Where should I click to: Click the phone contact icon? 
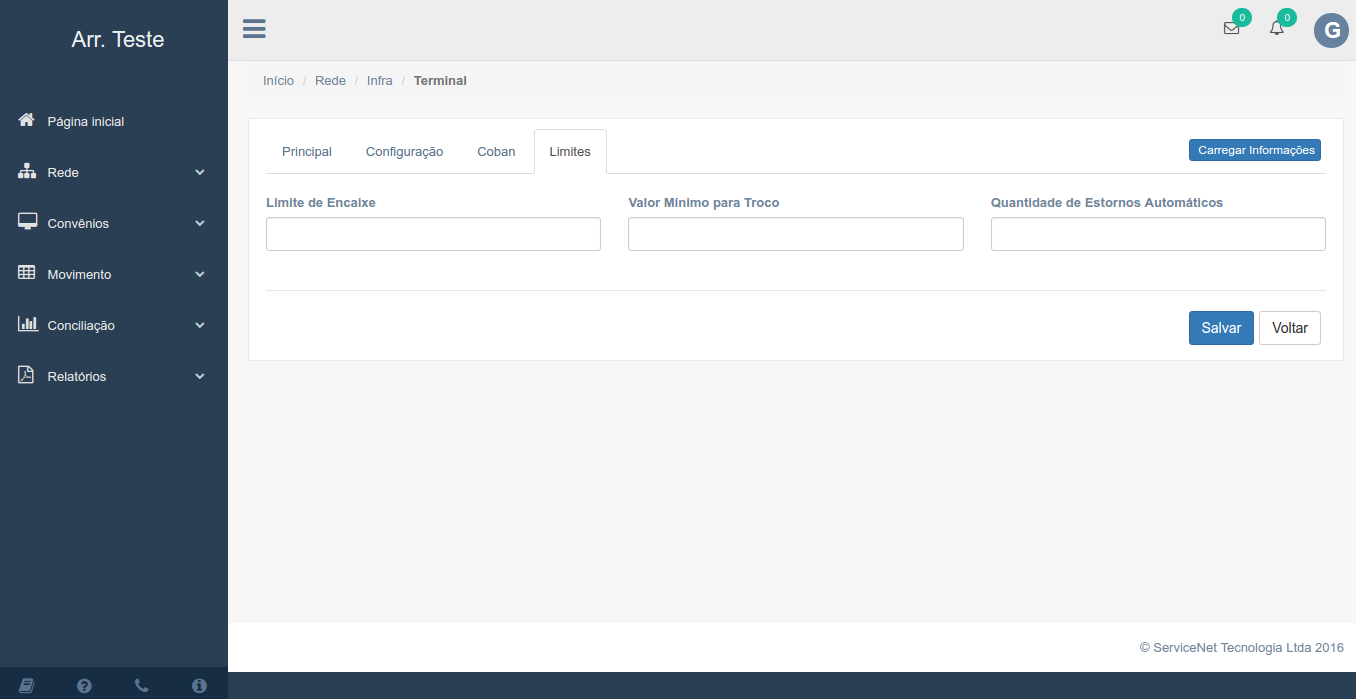[x=141, y=685]
